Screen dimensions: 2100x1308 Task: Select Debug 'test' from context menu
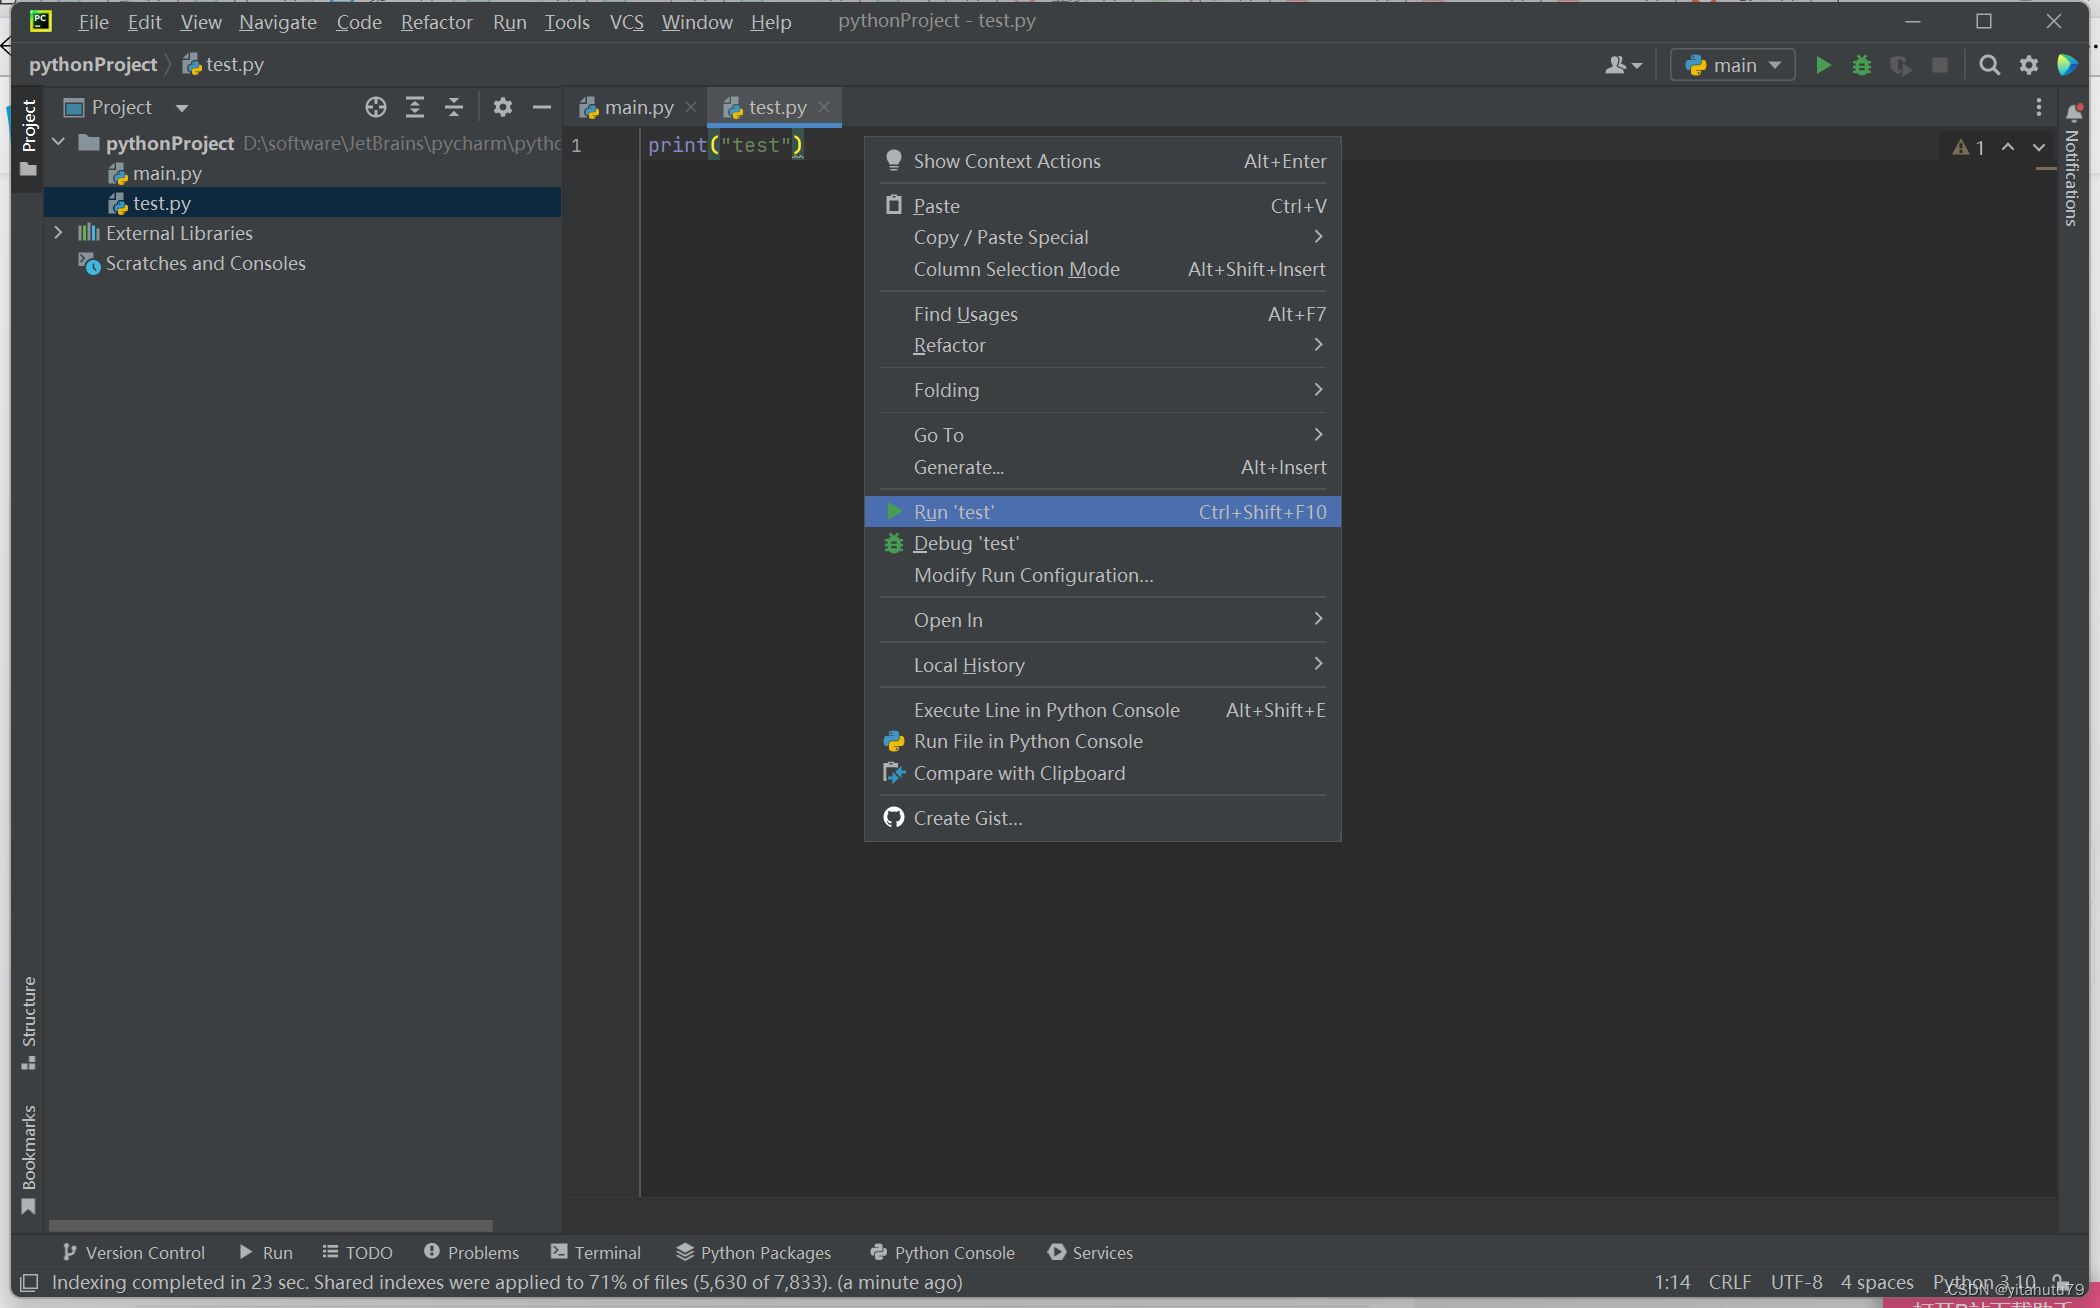[1102, 543]
